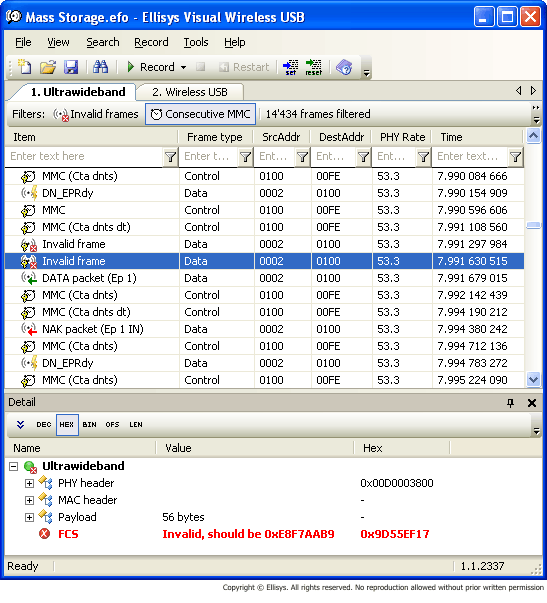Screen dimensions: 547x603
Task: Expand the Payload tree node
Action: [x=29, y=517]
